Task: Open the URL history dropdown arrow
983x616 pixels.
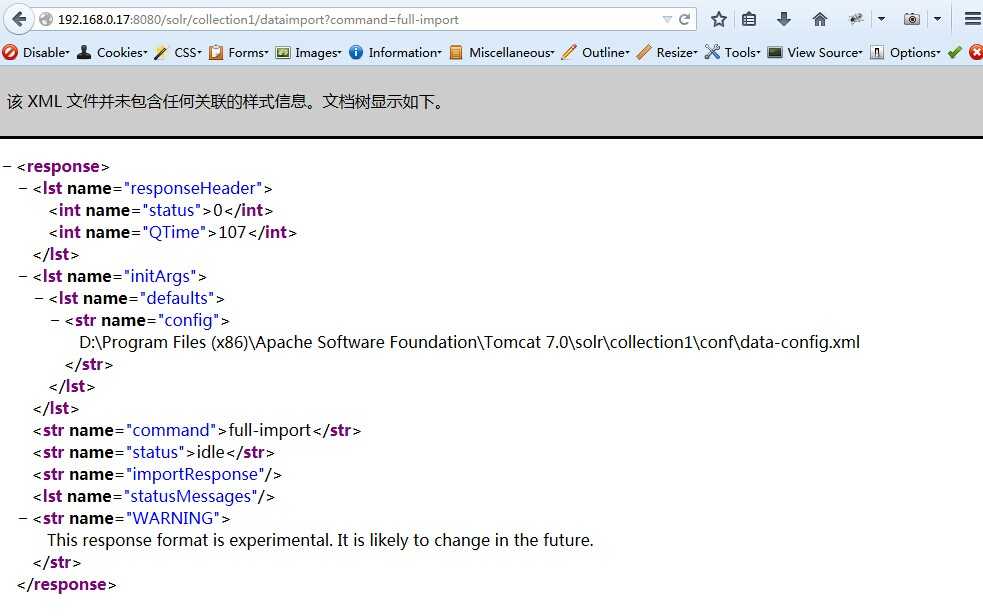Action: (x=667, y=19)
